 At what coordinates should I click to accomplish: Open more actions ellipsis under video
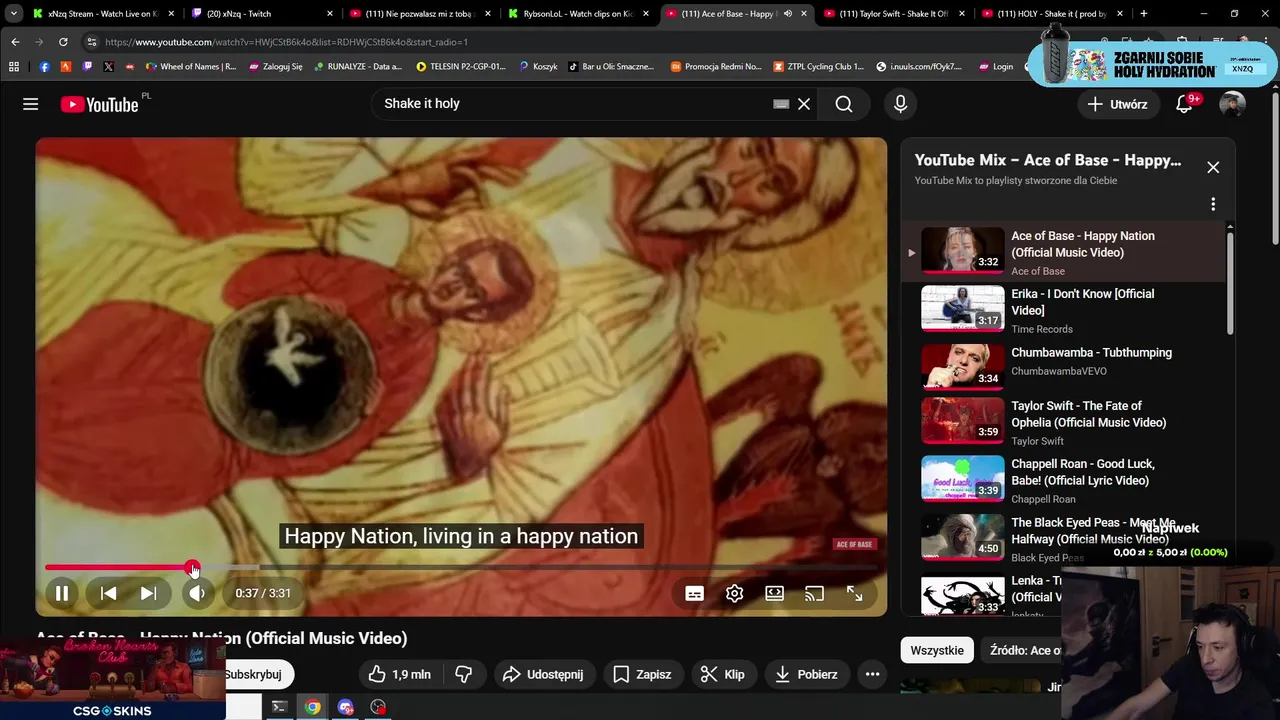coord(872,674)
